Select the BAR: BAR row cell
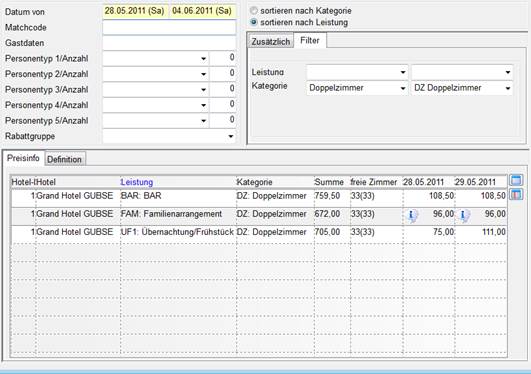The width and height of the screenshot is (531, 374). coord(141,196)
